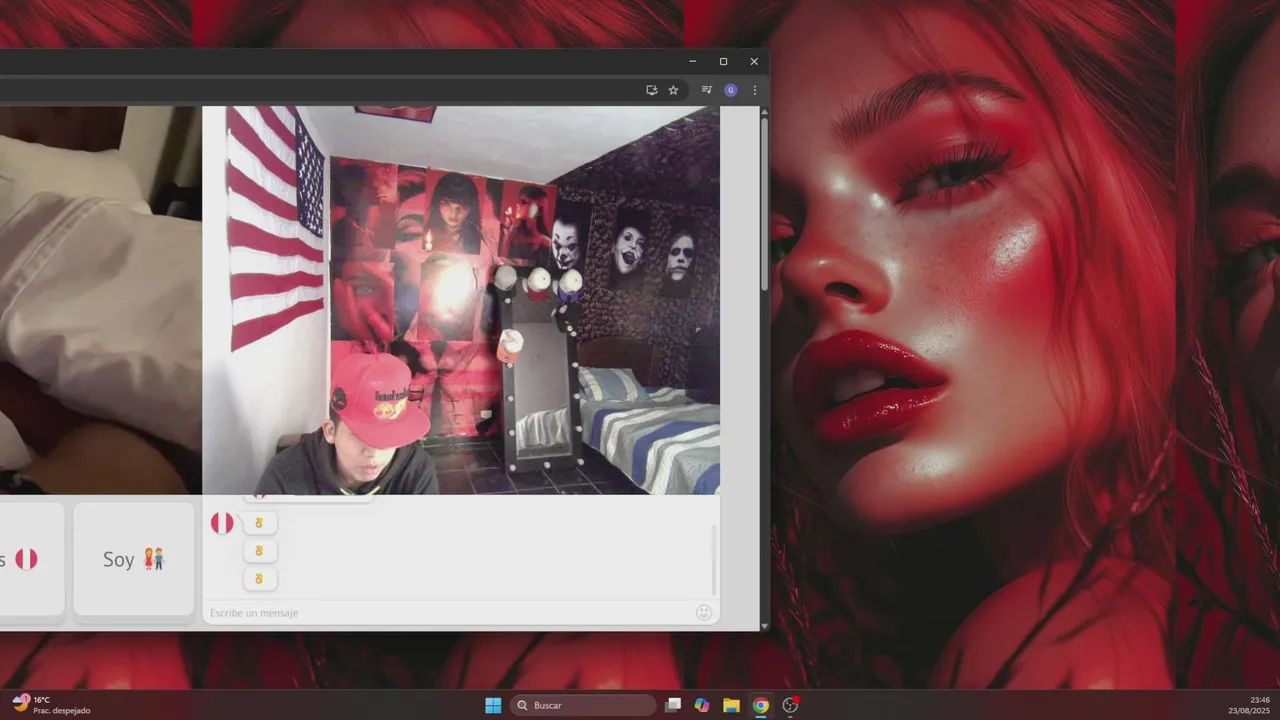The height and width of the screenshot is (720, 1280).
Task: Open Task View from the taskbar
Action: (x=673, y=705)
